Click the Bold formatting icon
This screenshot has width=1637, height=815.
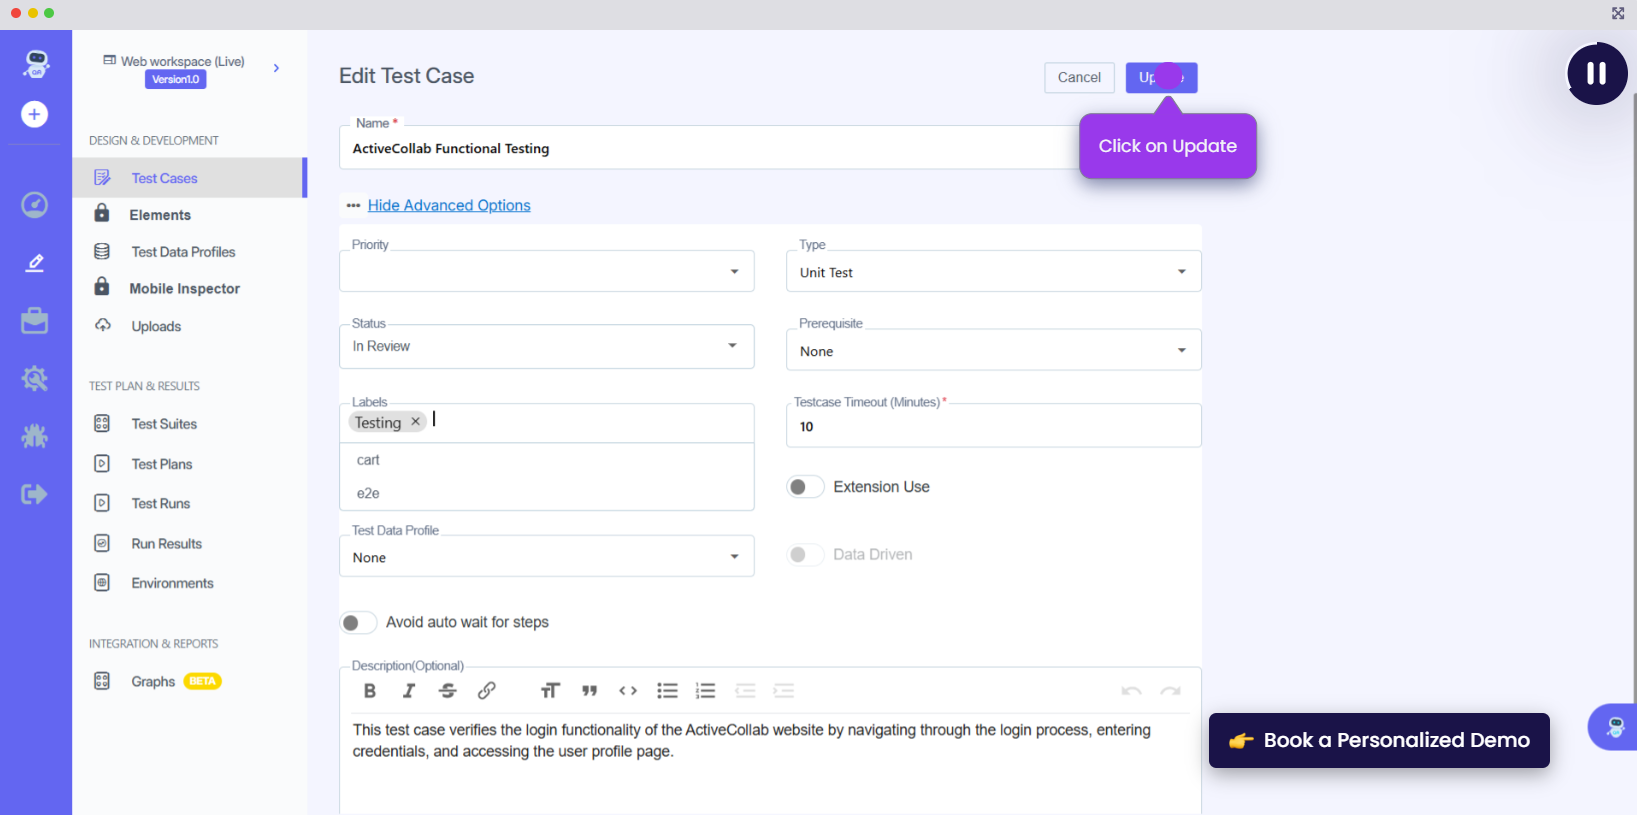[x=370, y=691]
